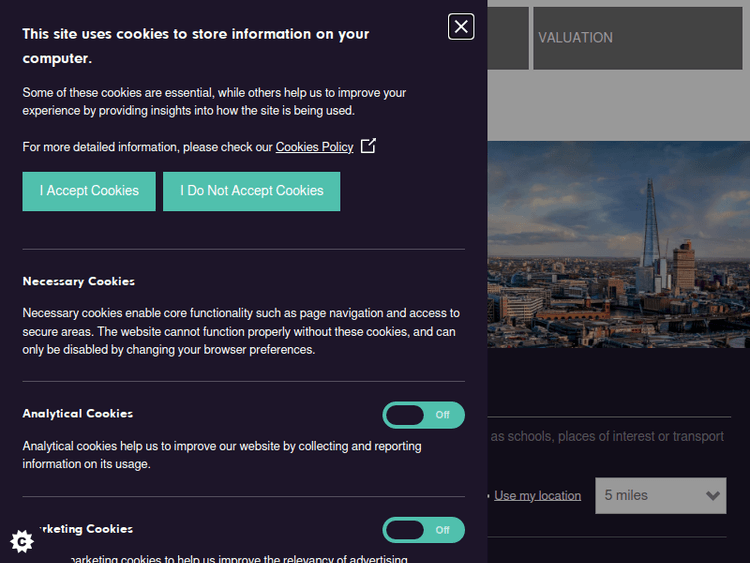Select the partially hidden tab left of VALUATION
The width and height of the screenshot is (750, 563).
click(x=508, y=38)
